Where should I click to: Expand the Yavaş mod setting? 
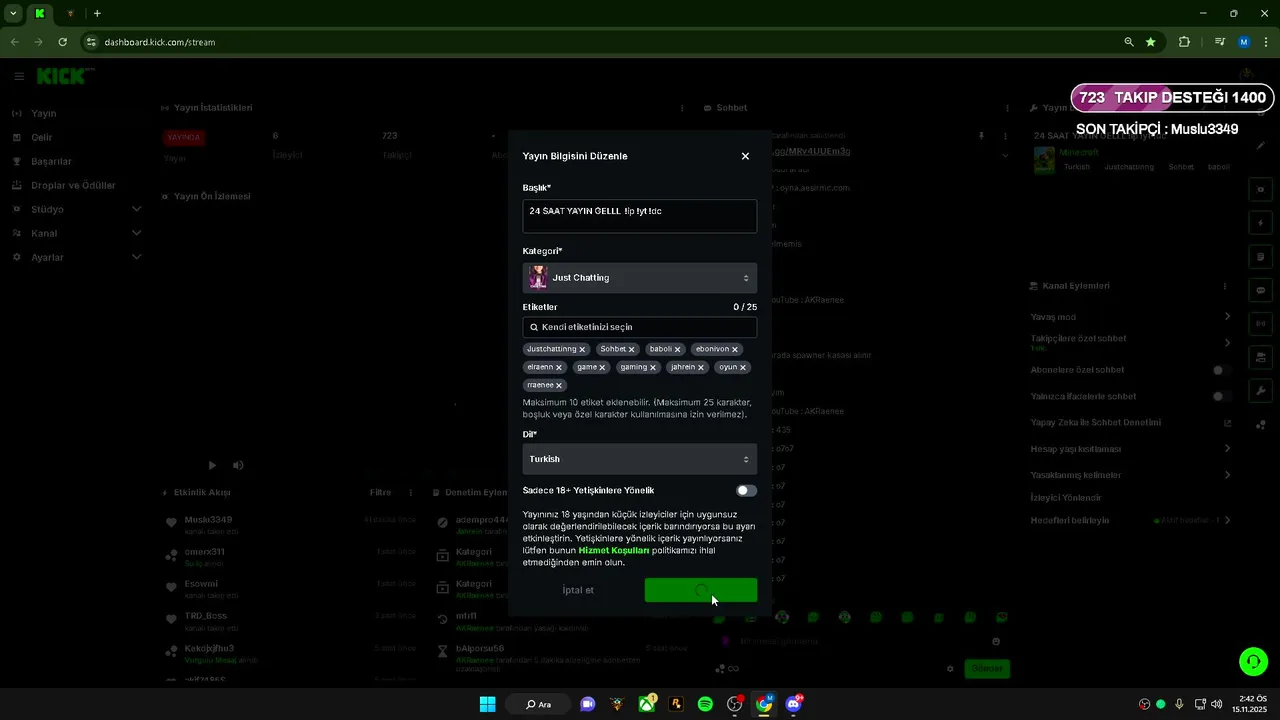1227,317
